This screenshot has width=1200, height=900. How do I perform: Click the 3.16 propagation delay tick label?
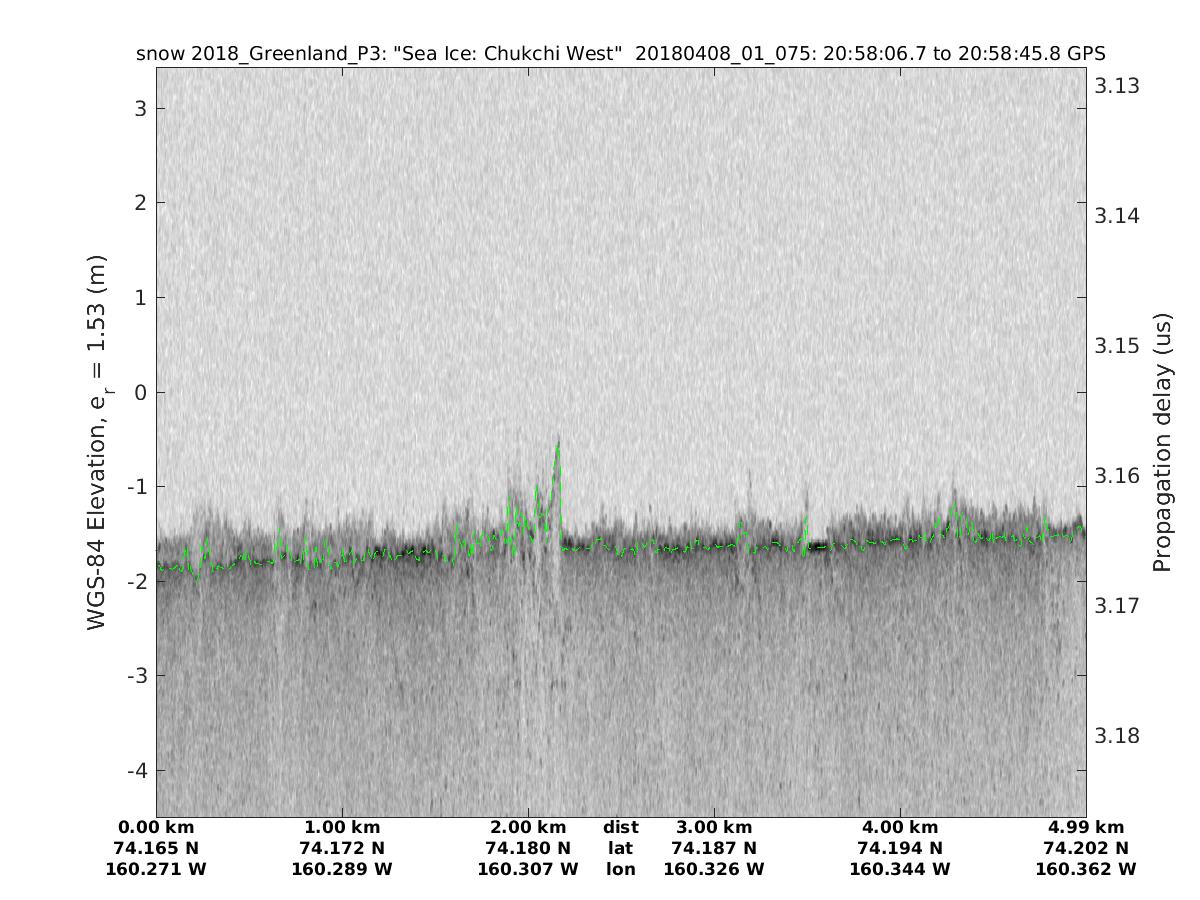point(1116,476)
